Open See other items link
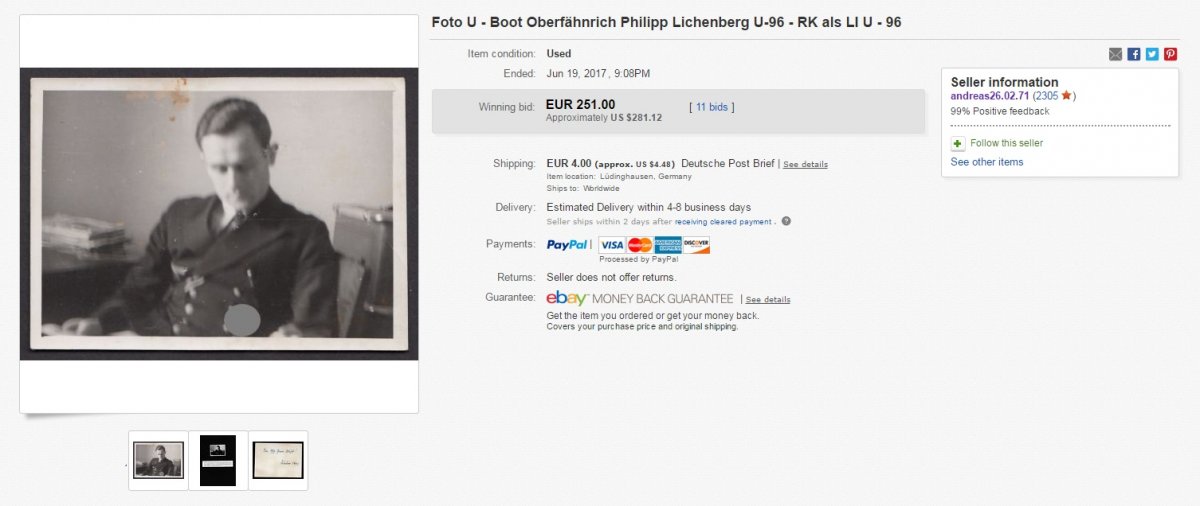The image size is (1200, 506). click(987, 162)
